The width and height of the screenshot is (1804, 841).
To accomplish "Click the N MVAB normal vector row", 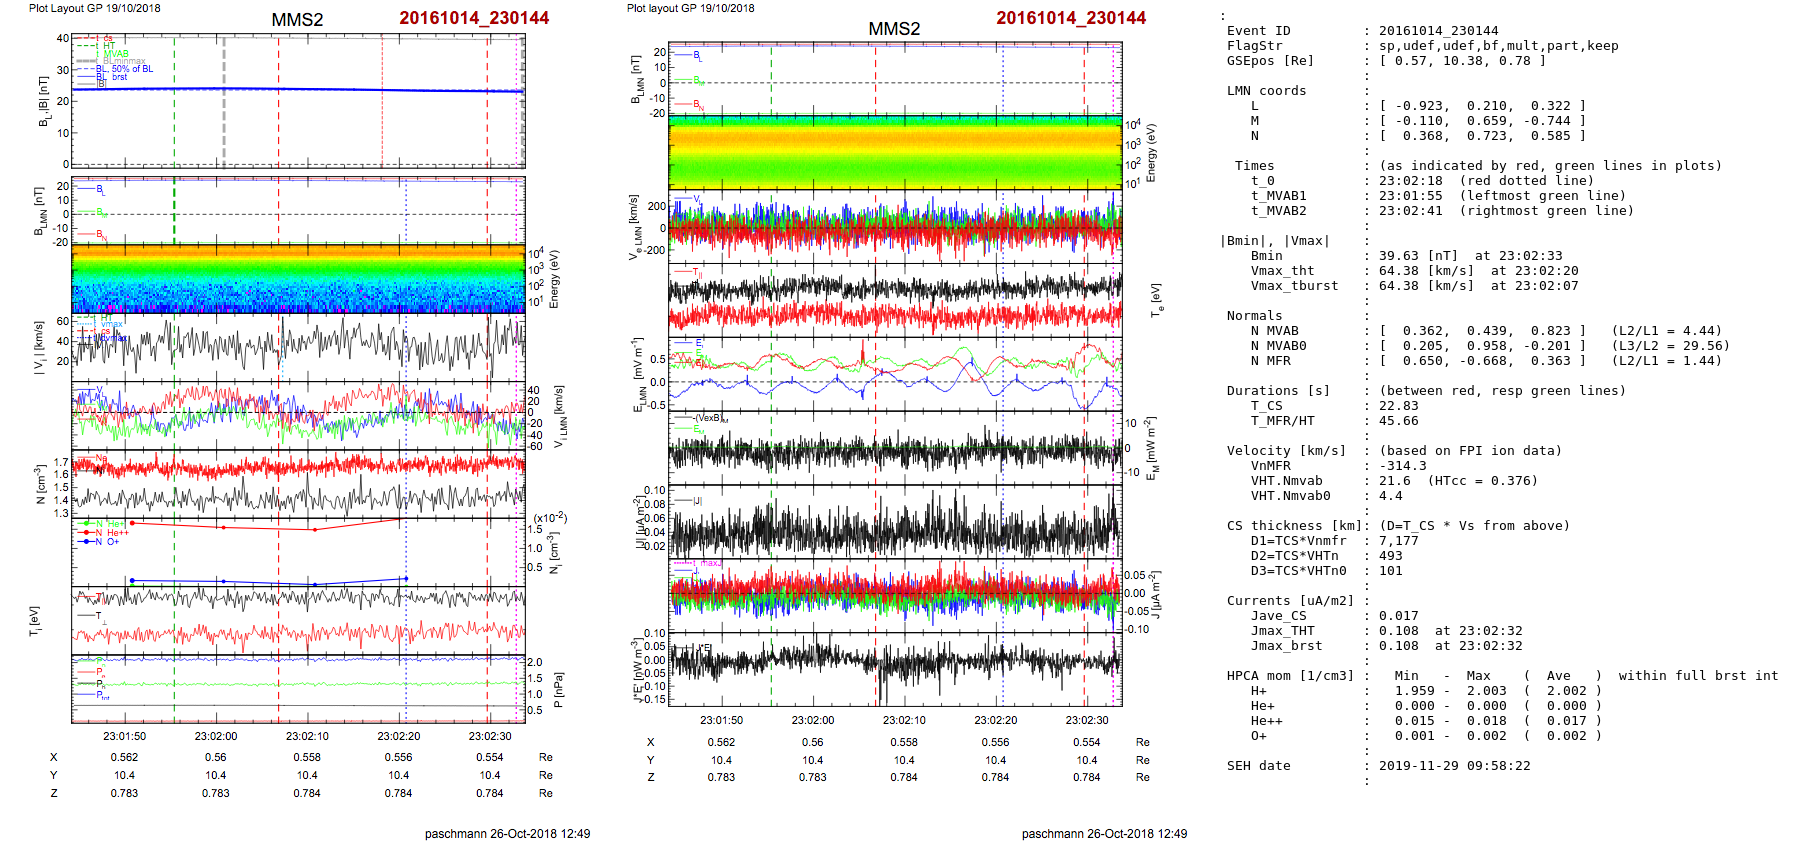I will click(x=1482, y=331).
